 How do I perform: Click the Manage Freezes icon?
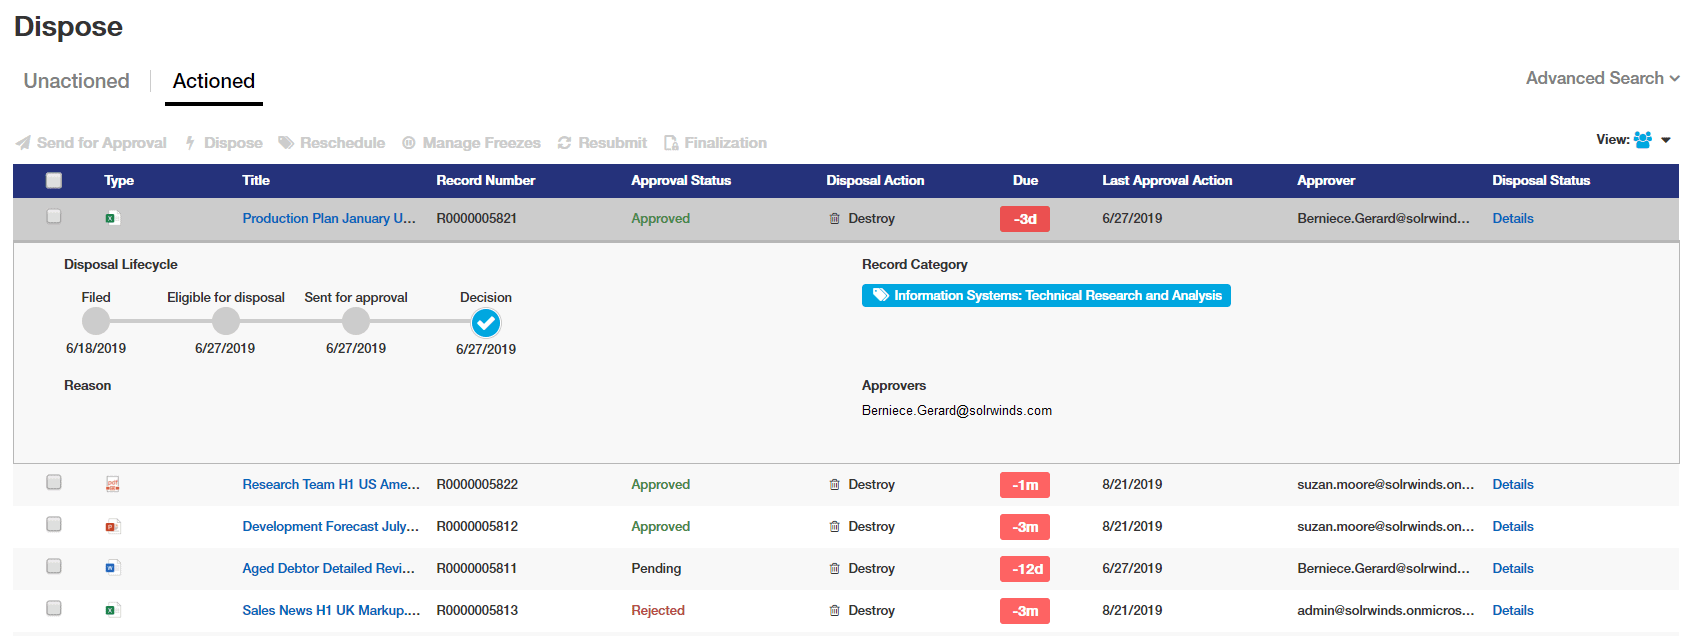pyautogui.click(x=409, y=143)
